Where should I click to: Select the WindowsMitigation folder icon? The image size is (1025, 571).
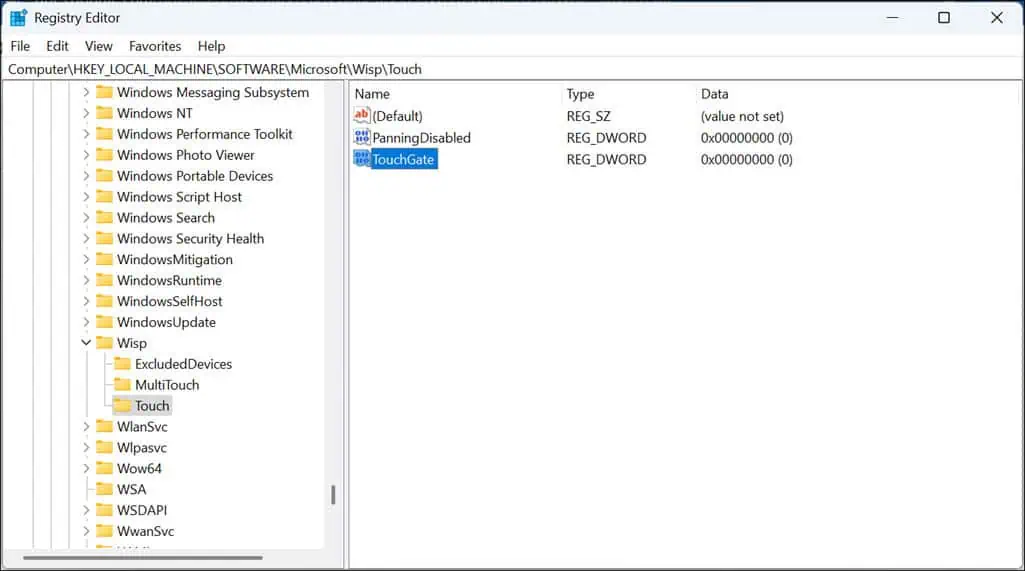coord(104,260)
